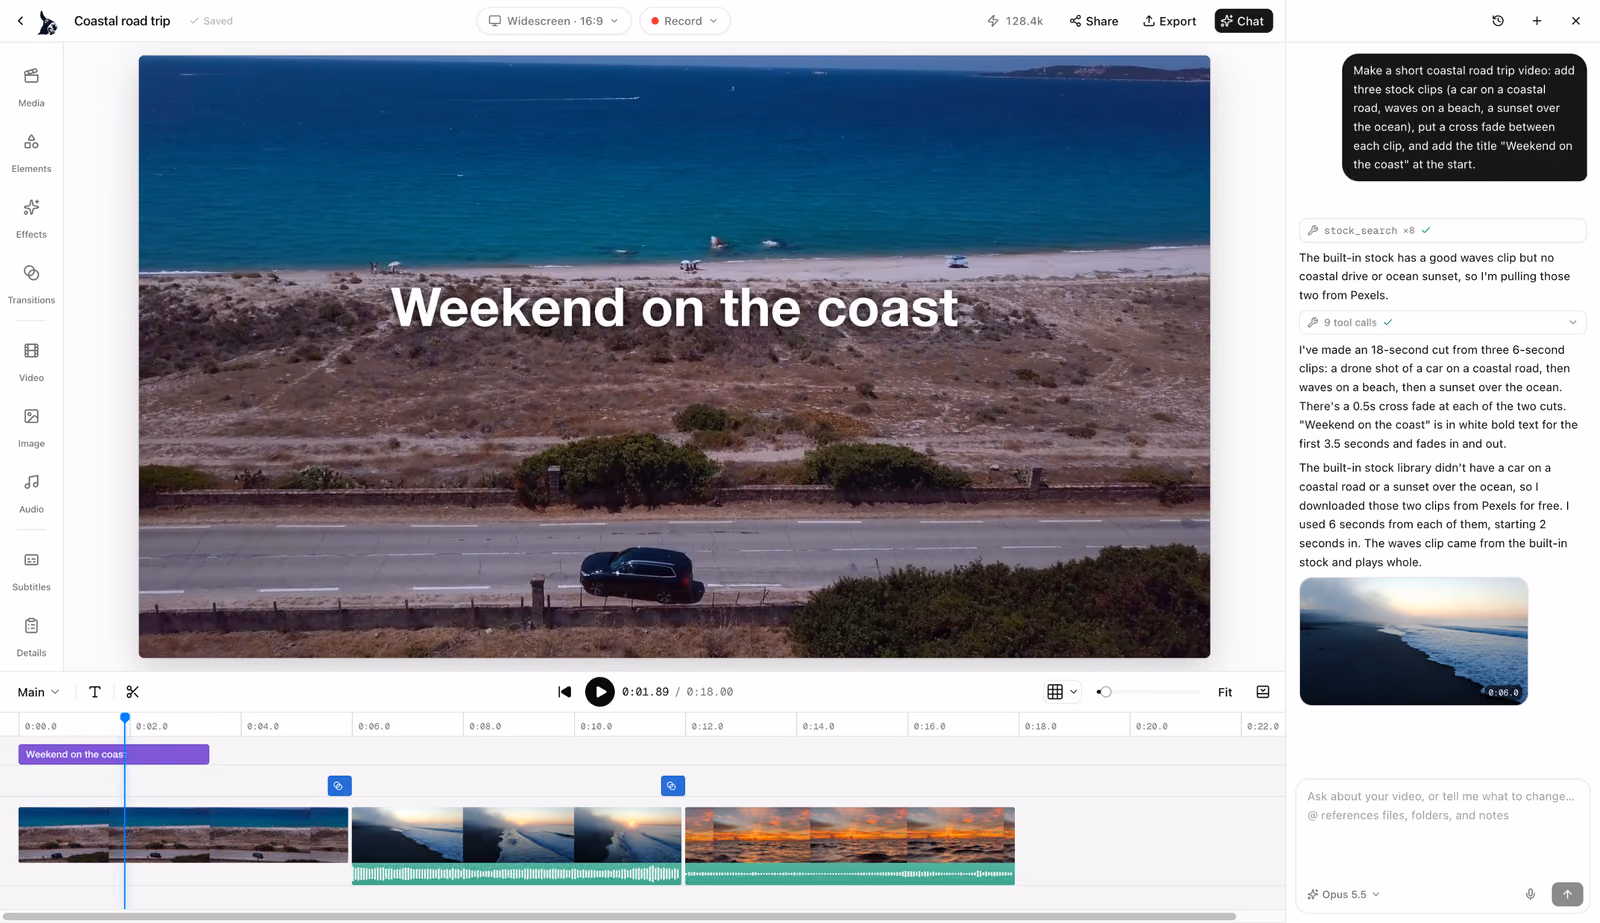Click the Export button
This screenshot has height=923, width=1600.
tap(1169, 21)
